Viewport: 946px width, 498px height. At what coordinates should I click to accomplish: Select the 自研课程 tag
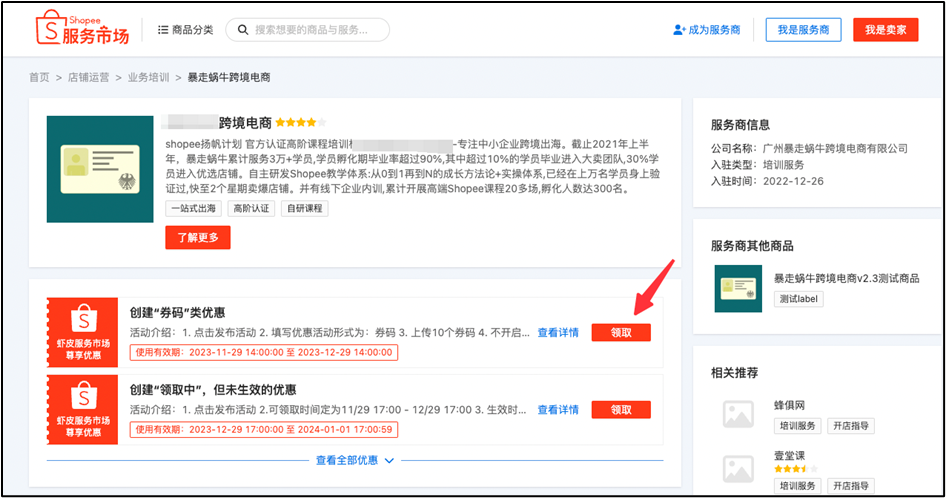pyautogui.click(x=305, y=208)
